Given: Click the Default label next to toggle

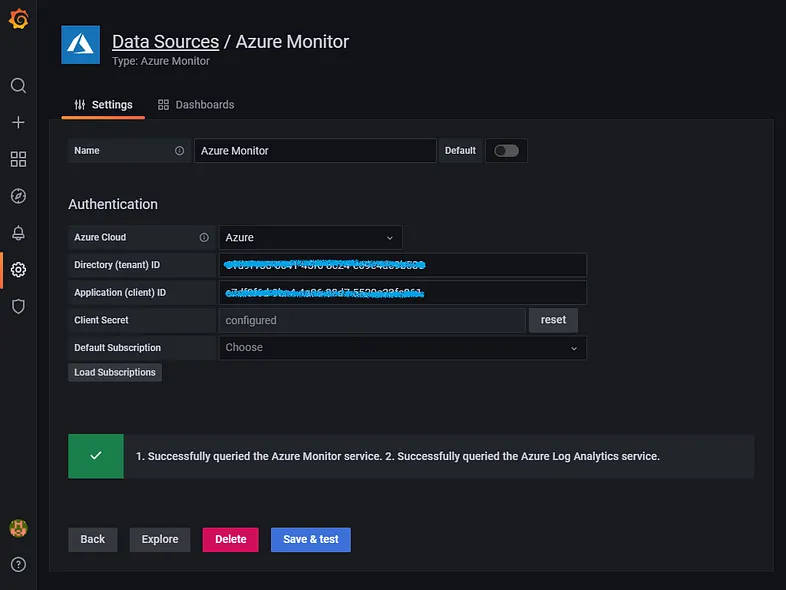Looking at the screenshot, I should 460,151.
